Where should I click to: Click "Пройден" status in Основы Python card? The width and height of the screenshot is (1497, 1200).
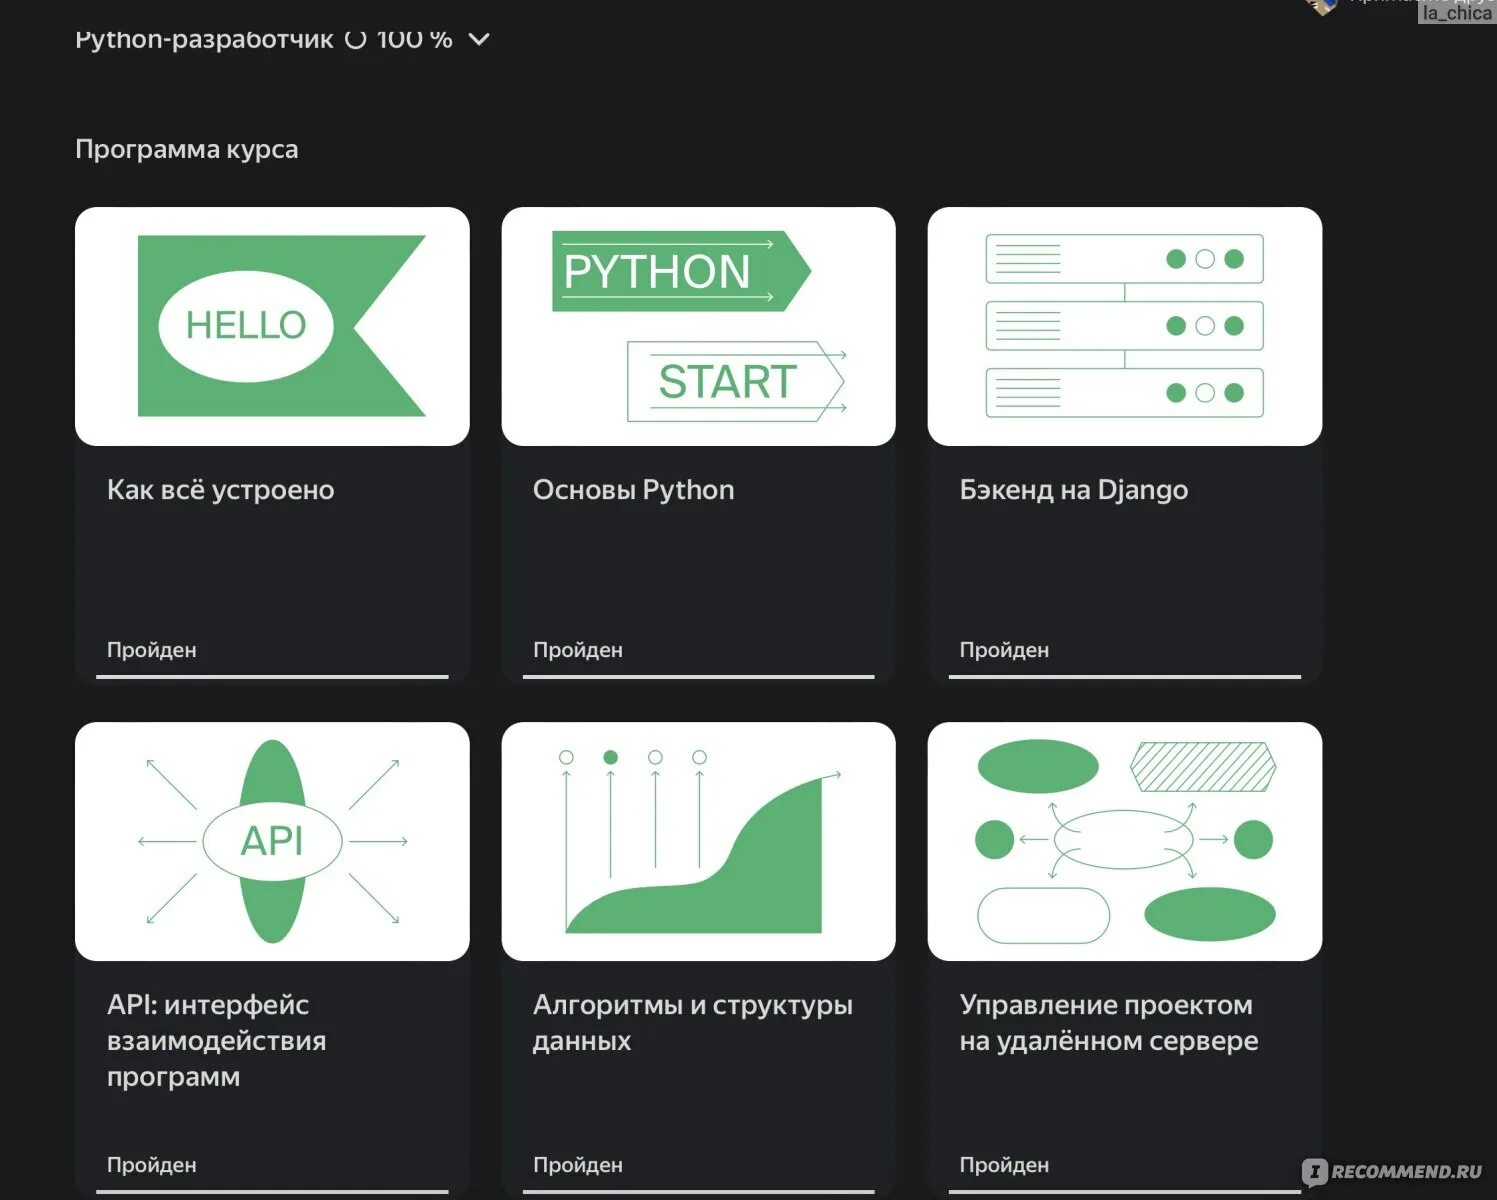point(577,650)
